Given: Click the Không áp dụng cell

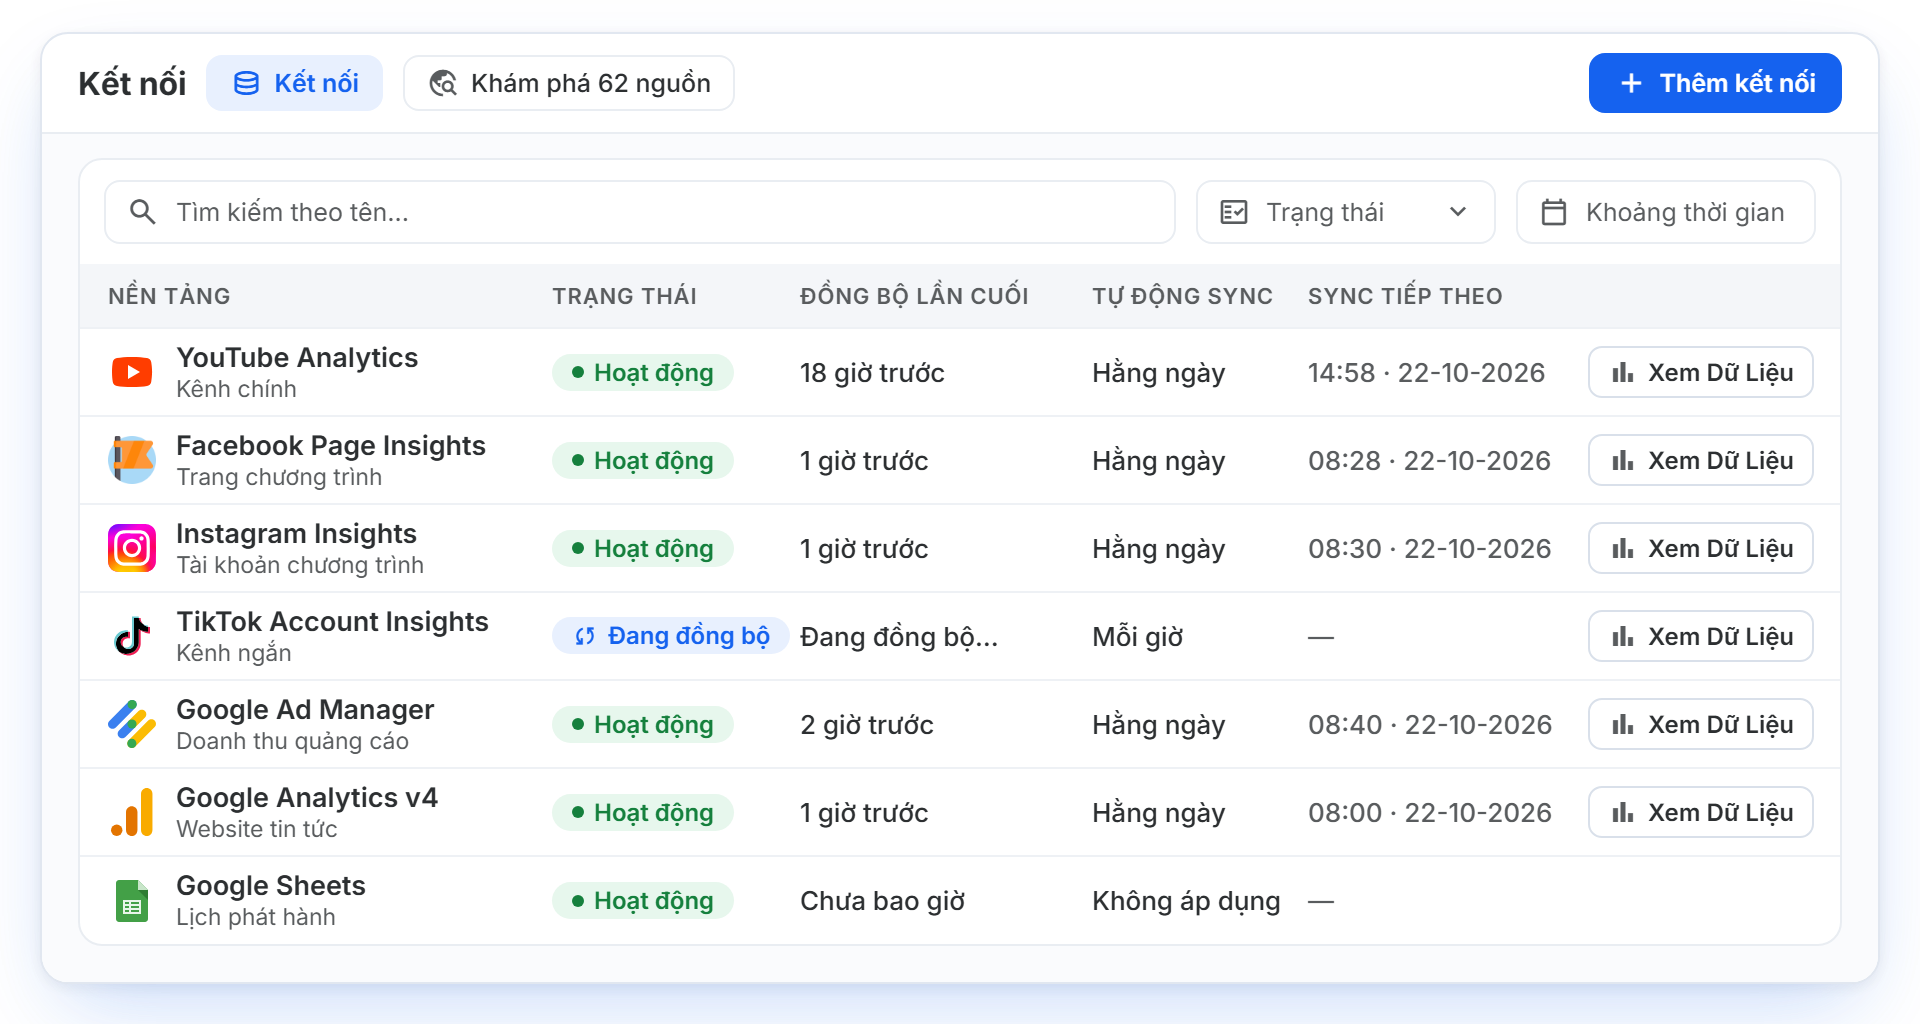Looking at the screenshot, I should coord(1186,901).
